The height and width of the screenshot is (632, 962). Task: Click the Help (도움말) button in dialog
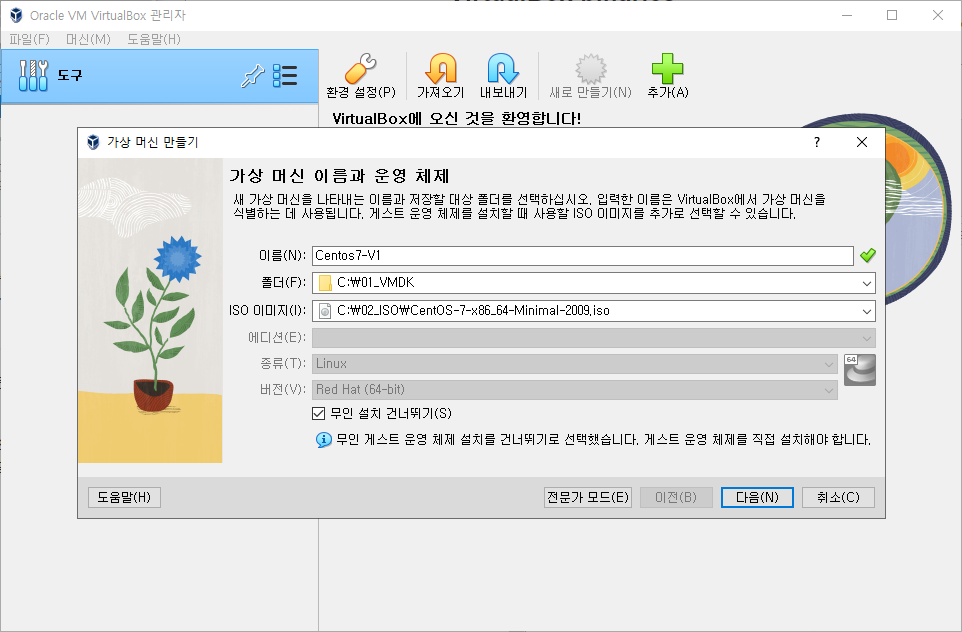pyautogui.click(x=125, y=497)
